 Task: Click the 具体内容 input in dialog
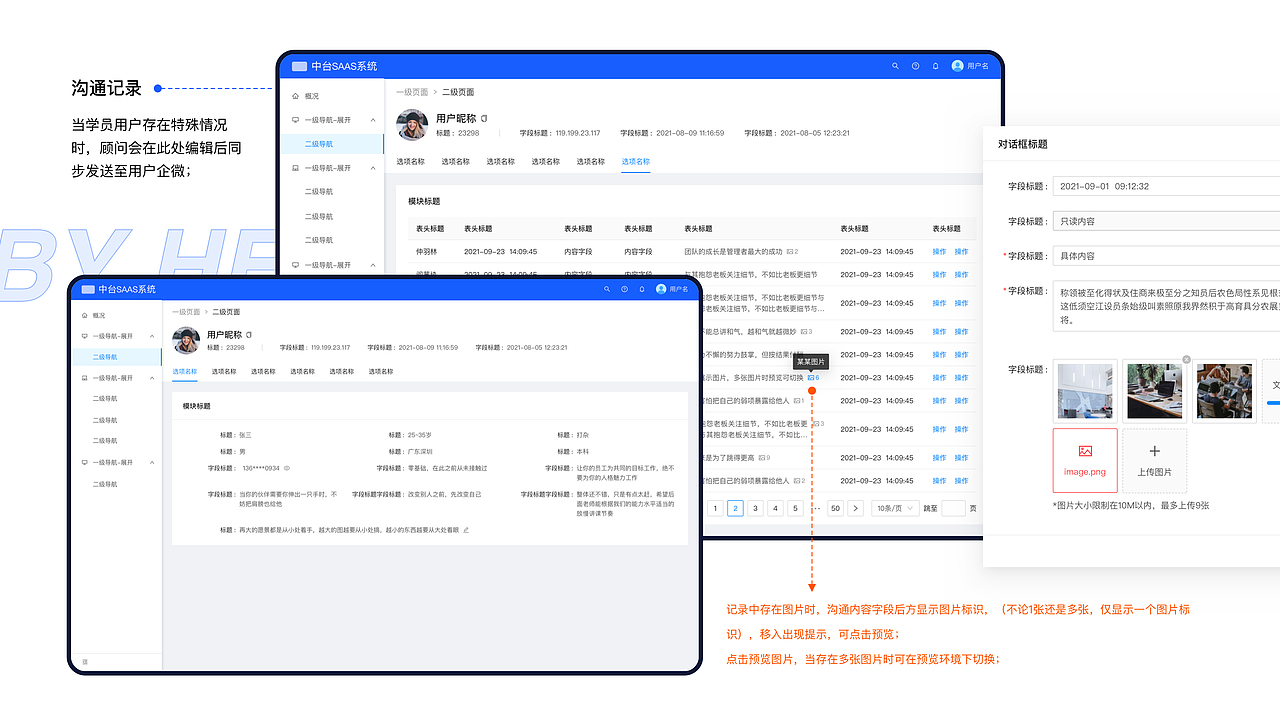[1166, 256]
